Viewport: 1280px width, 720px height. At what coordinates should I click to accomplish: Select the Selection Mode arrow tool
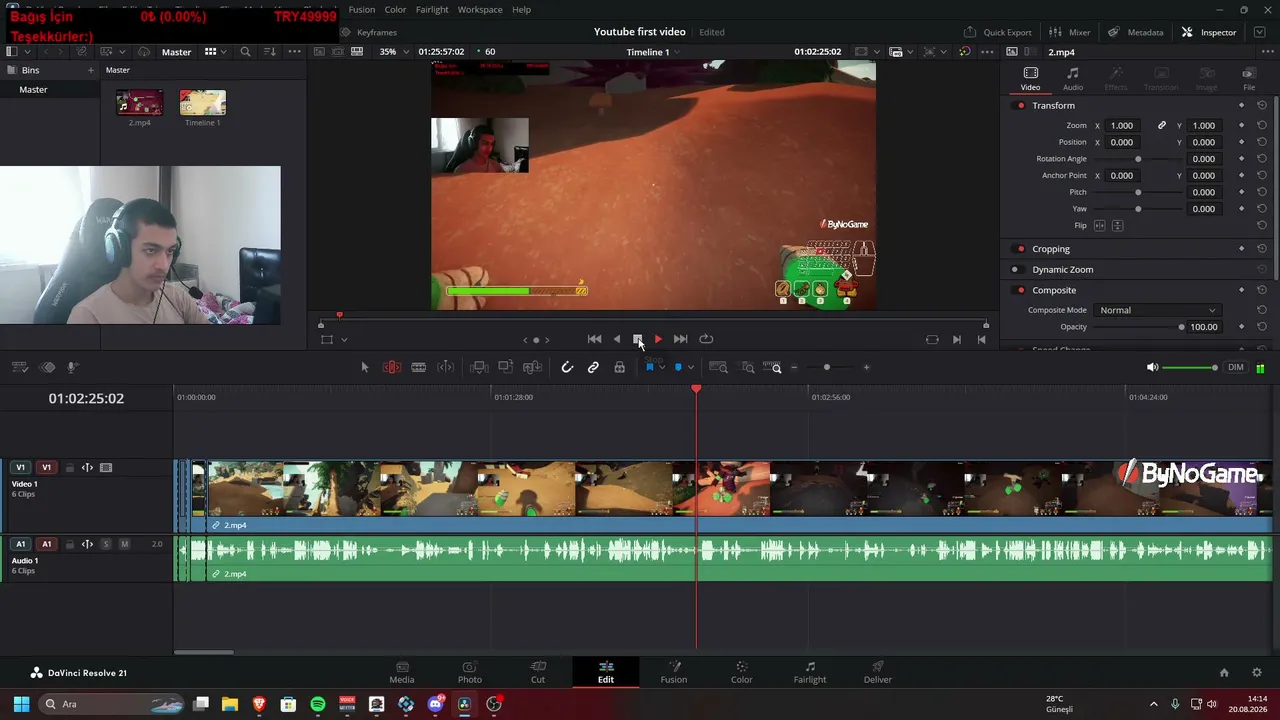[x=365, y=368]
